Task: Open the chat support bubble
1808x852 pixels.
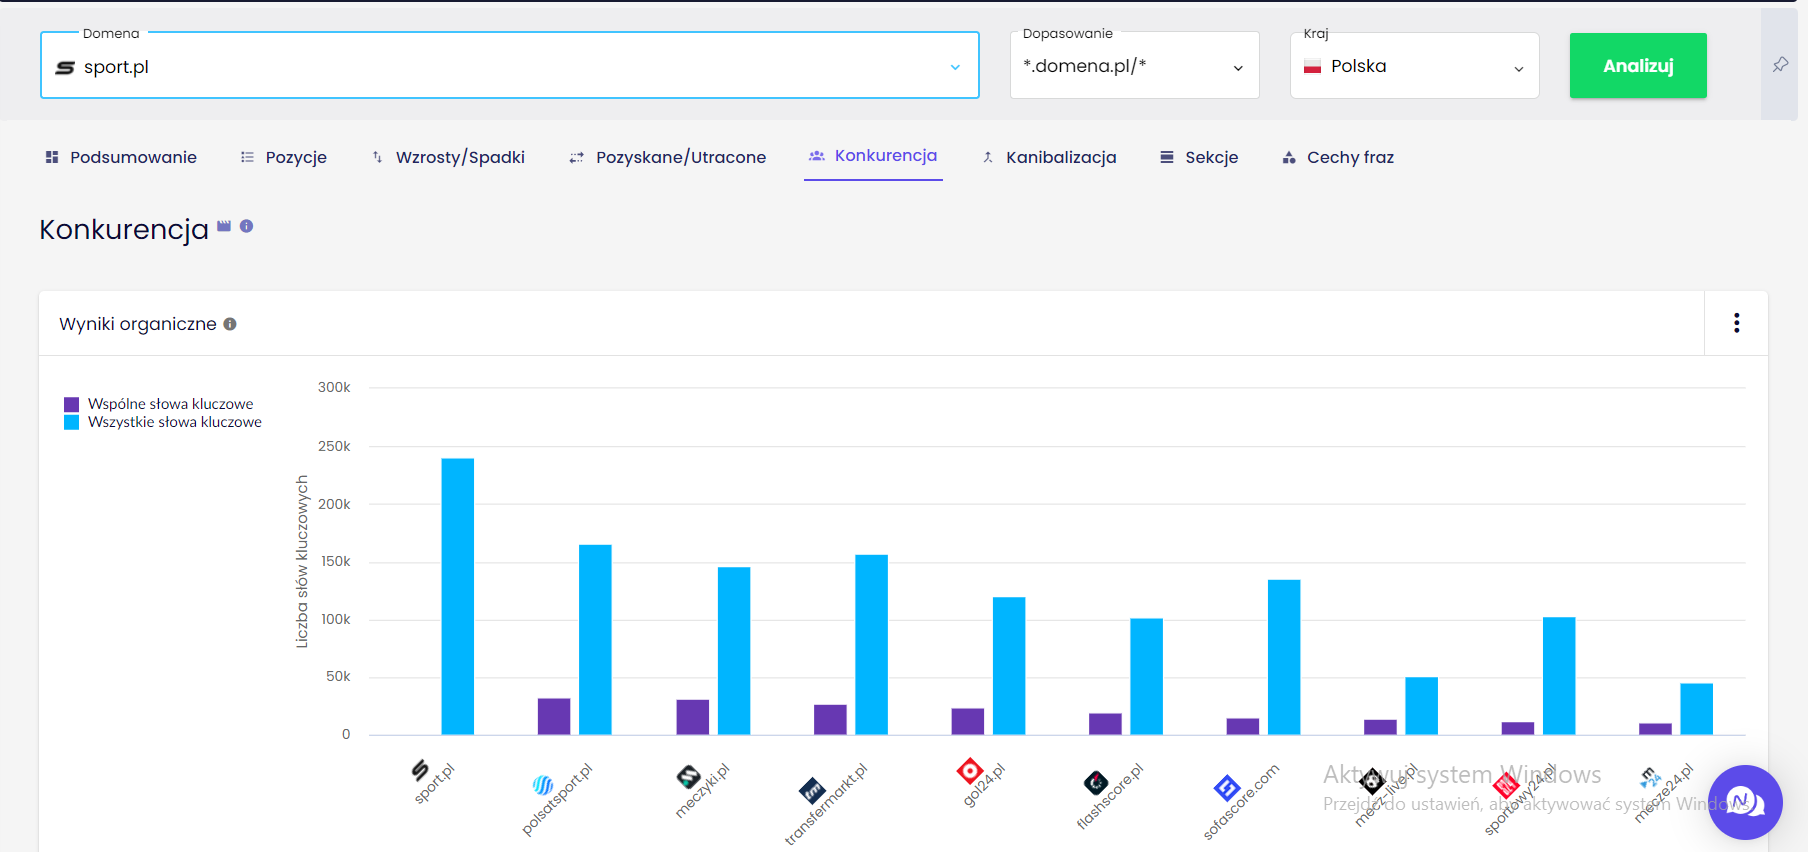Action: tap(1745, 802)
